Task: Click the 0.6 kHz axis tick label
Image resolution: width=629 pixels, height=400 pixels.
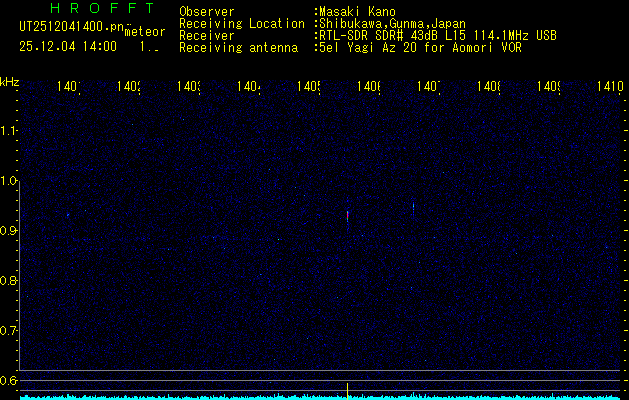Action: [x=8, y=380]
